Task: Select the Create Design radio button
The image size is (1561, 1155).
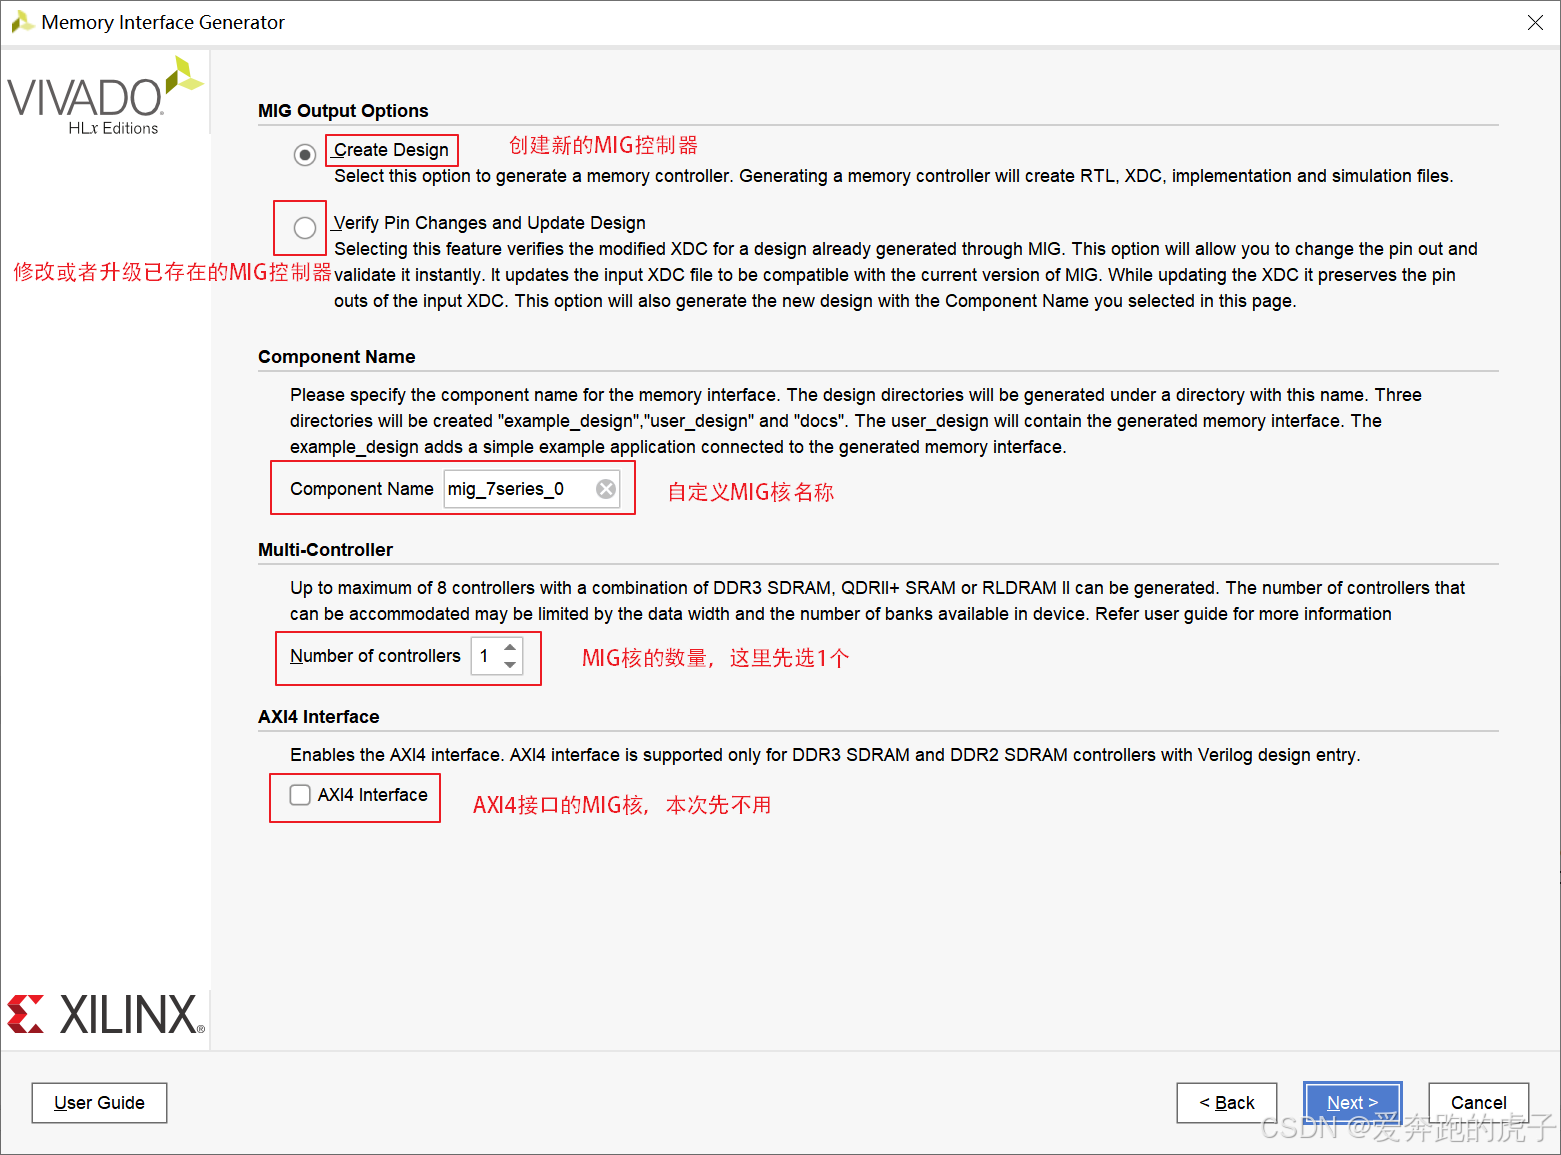Action: [x=305, y=155]
